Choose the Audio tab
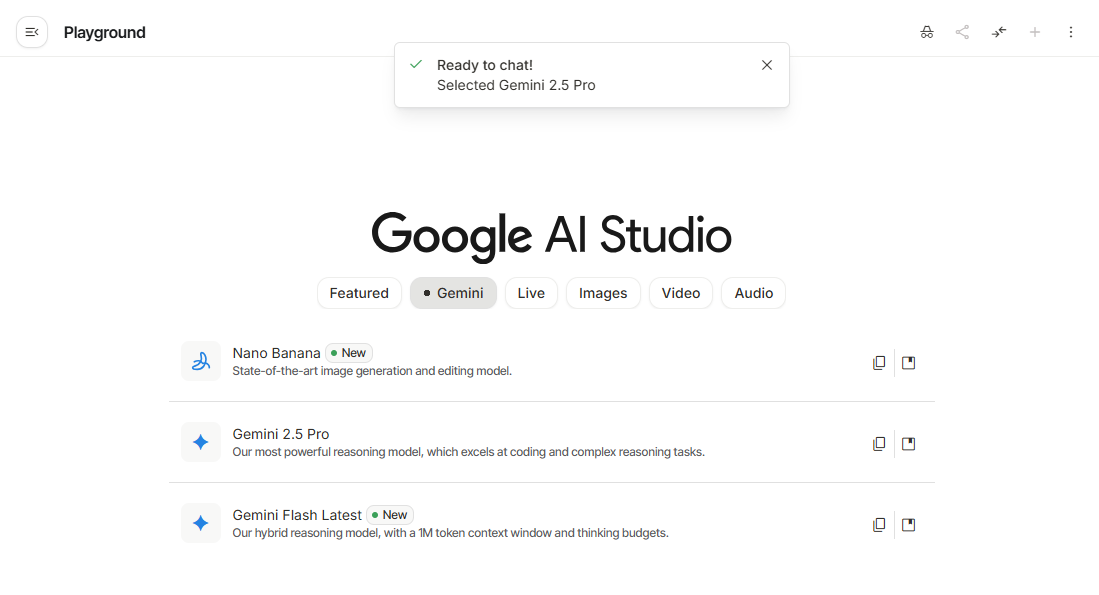 tap(753, 293)
